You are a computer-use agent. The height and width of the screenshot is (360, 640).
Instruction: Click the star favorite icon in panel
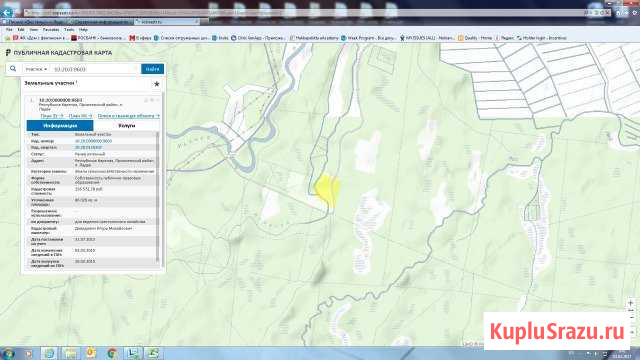coord(156,84)
